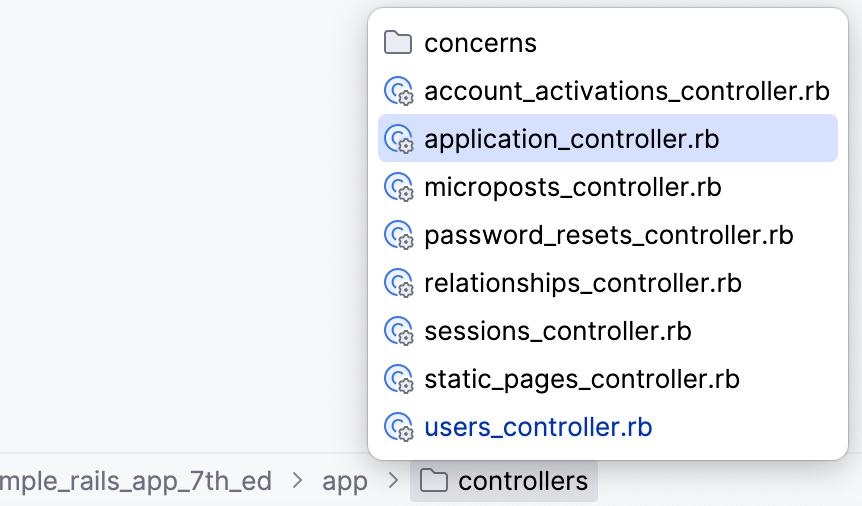
Task: Open the concerns folder entry
Action: click(480, 43)
